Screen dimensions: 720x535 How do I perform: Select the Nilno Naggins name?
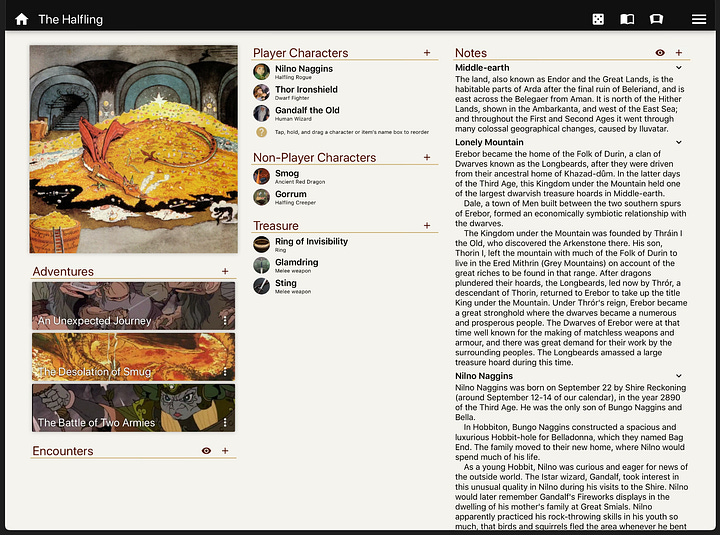pyautogui.click(x=304, y=68)
